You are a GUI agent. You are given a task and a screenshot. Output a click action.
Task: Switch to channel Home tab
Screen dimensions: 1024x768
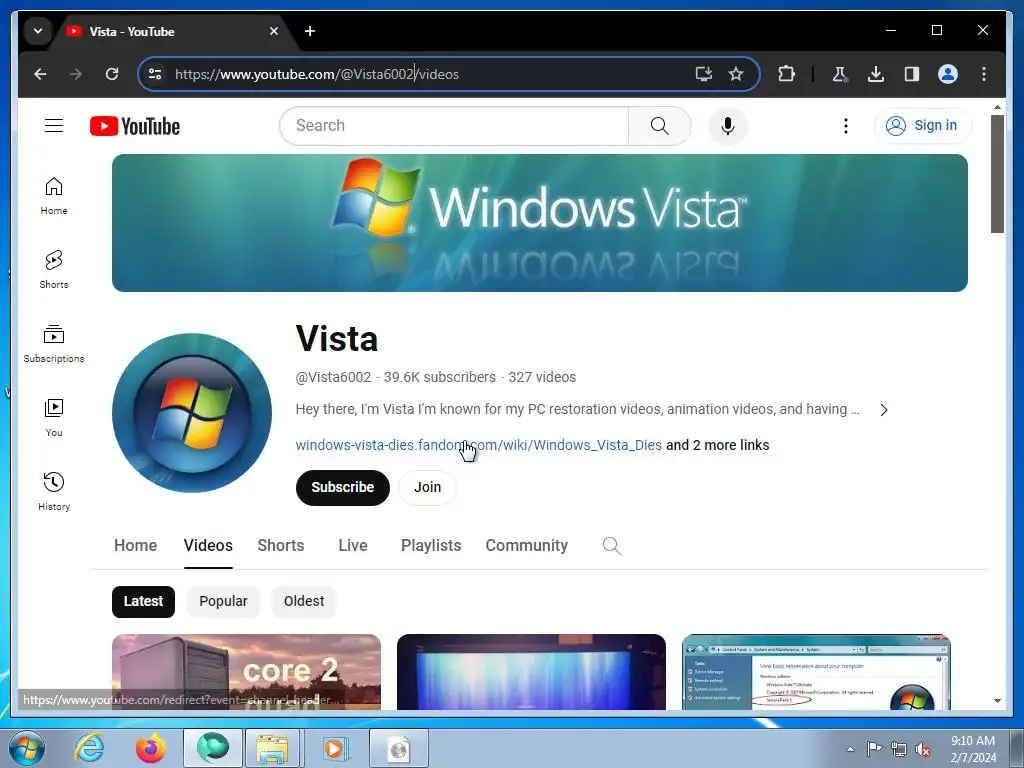pyautogui.click(x=135, y=545)
